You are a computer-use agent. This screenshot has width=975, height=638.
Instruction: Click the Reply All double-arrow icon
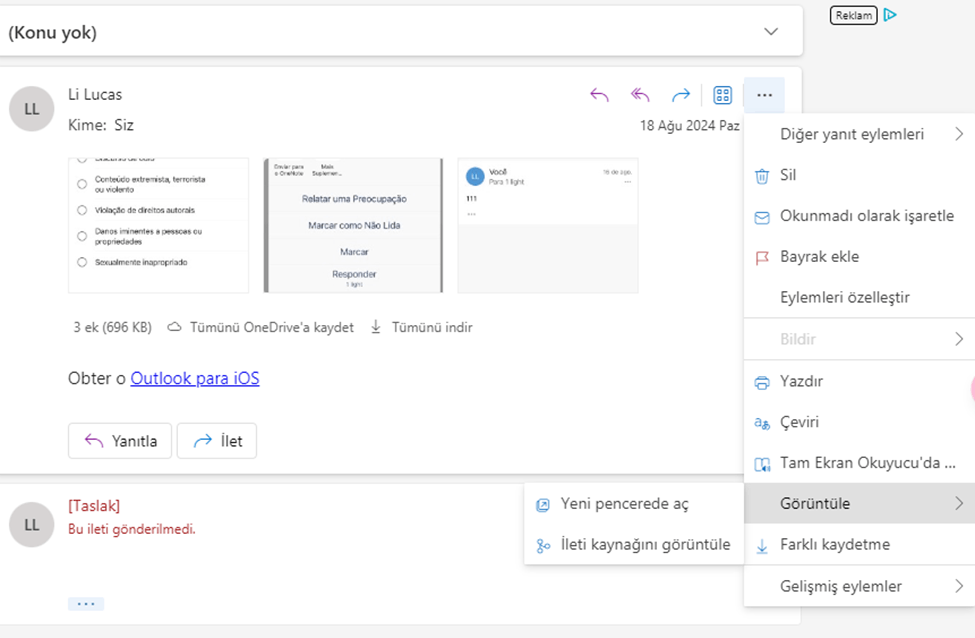pyautogui.click(x=640, y=95)
